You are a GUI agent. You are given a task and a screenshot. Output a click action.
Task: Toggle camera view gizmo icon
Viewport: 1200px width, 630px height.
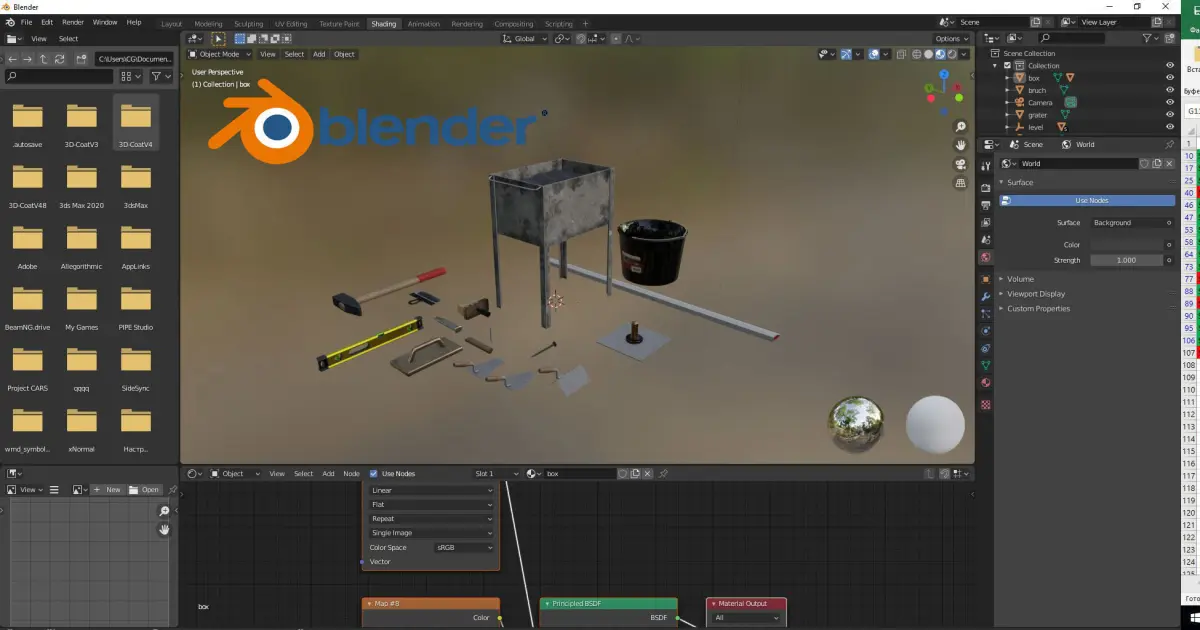(x=960, y=165)
